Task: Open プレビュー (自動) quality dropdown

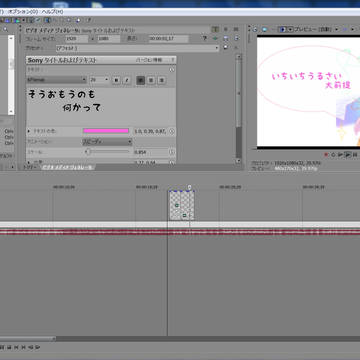Action: [315, 29]
